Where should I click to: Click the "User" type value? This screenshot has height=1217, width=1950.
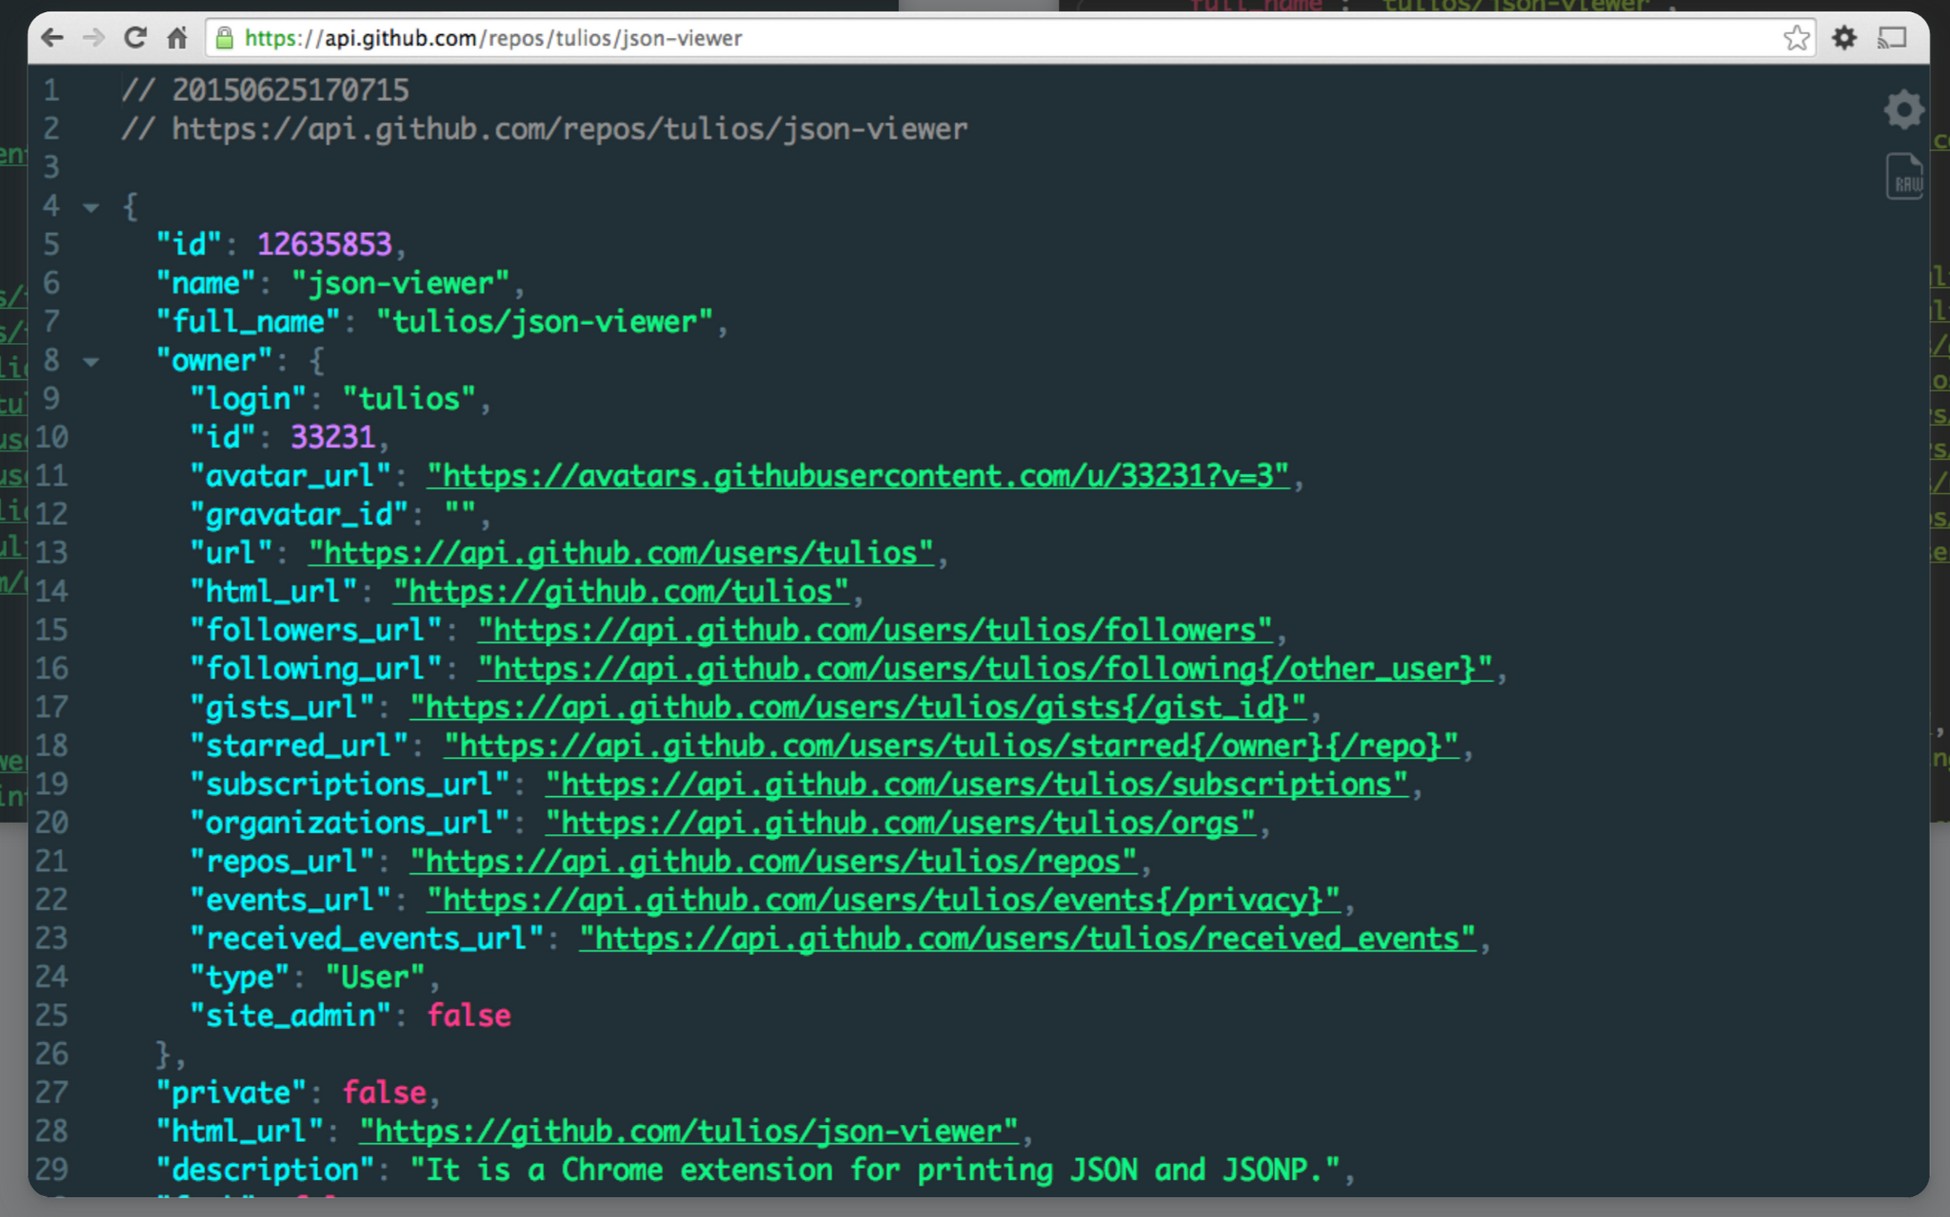[375, 977]
